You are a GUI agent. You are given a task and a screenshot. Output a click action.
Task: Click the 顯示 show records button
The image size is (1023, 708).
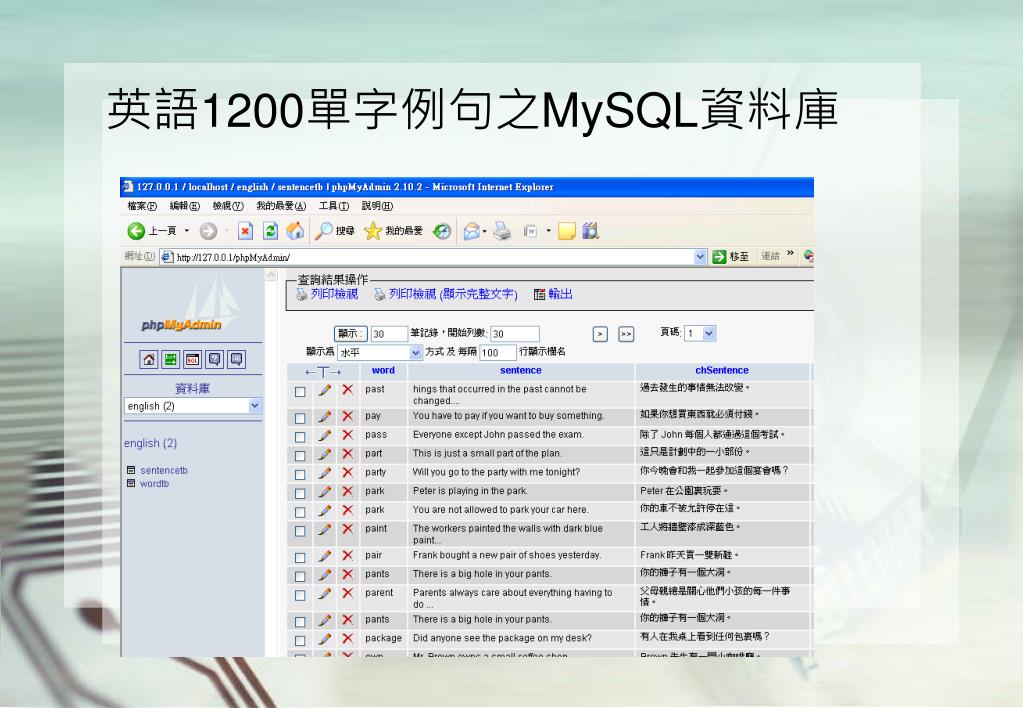[351, 333]
